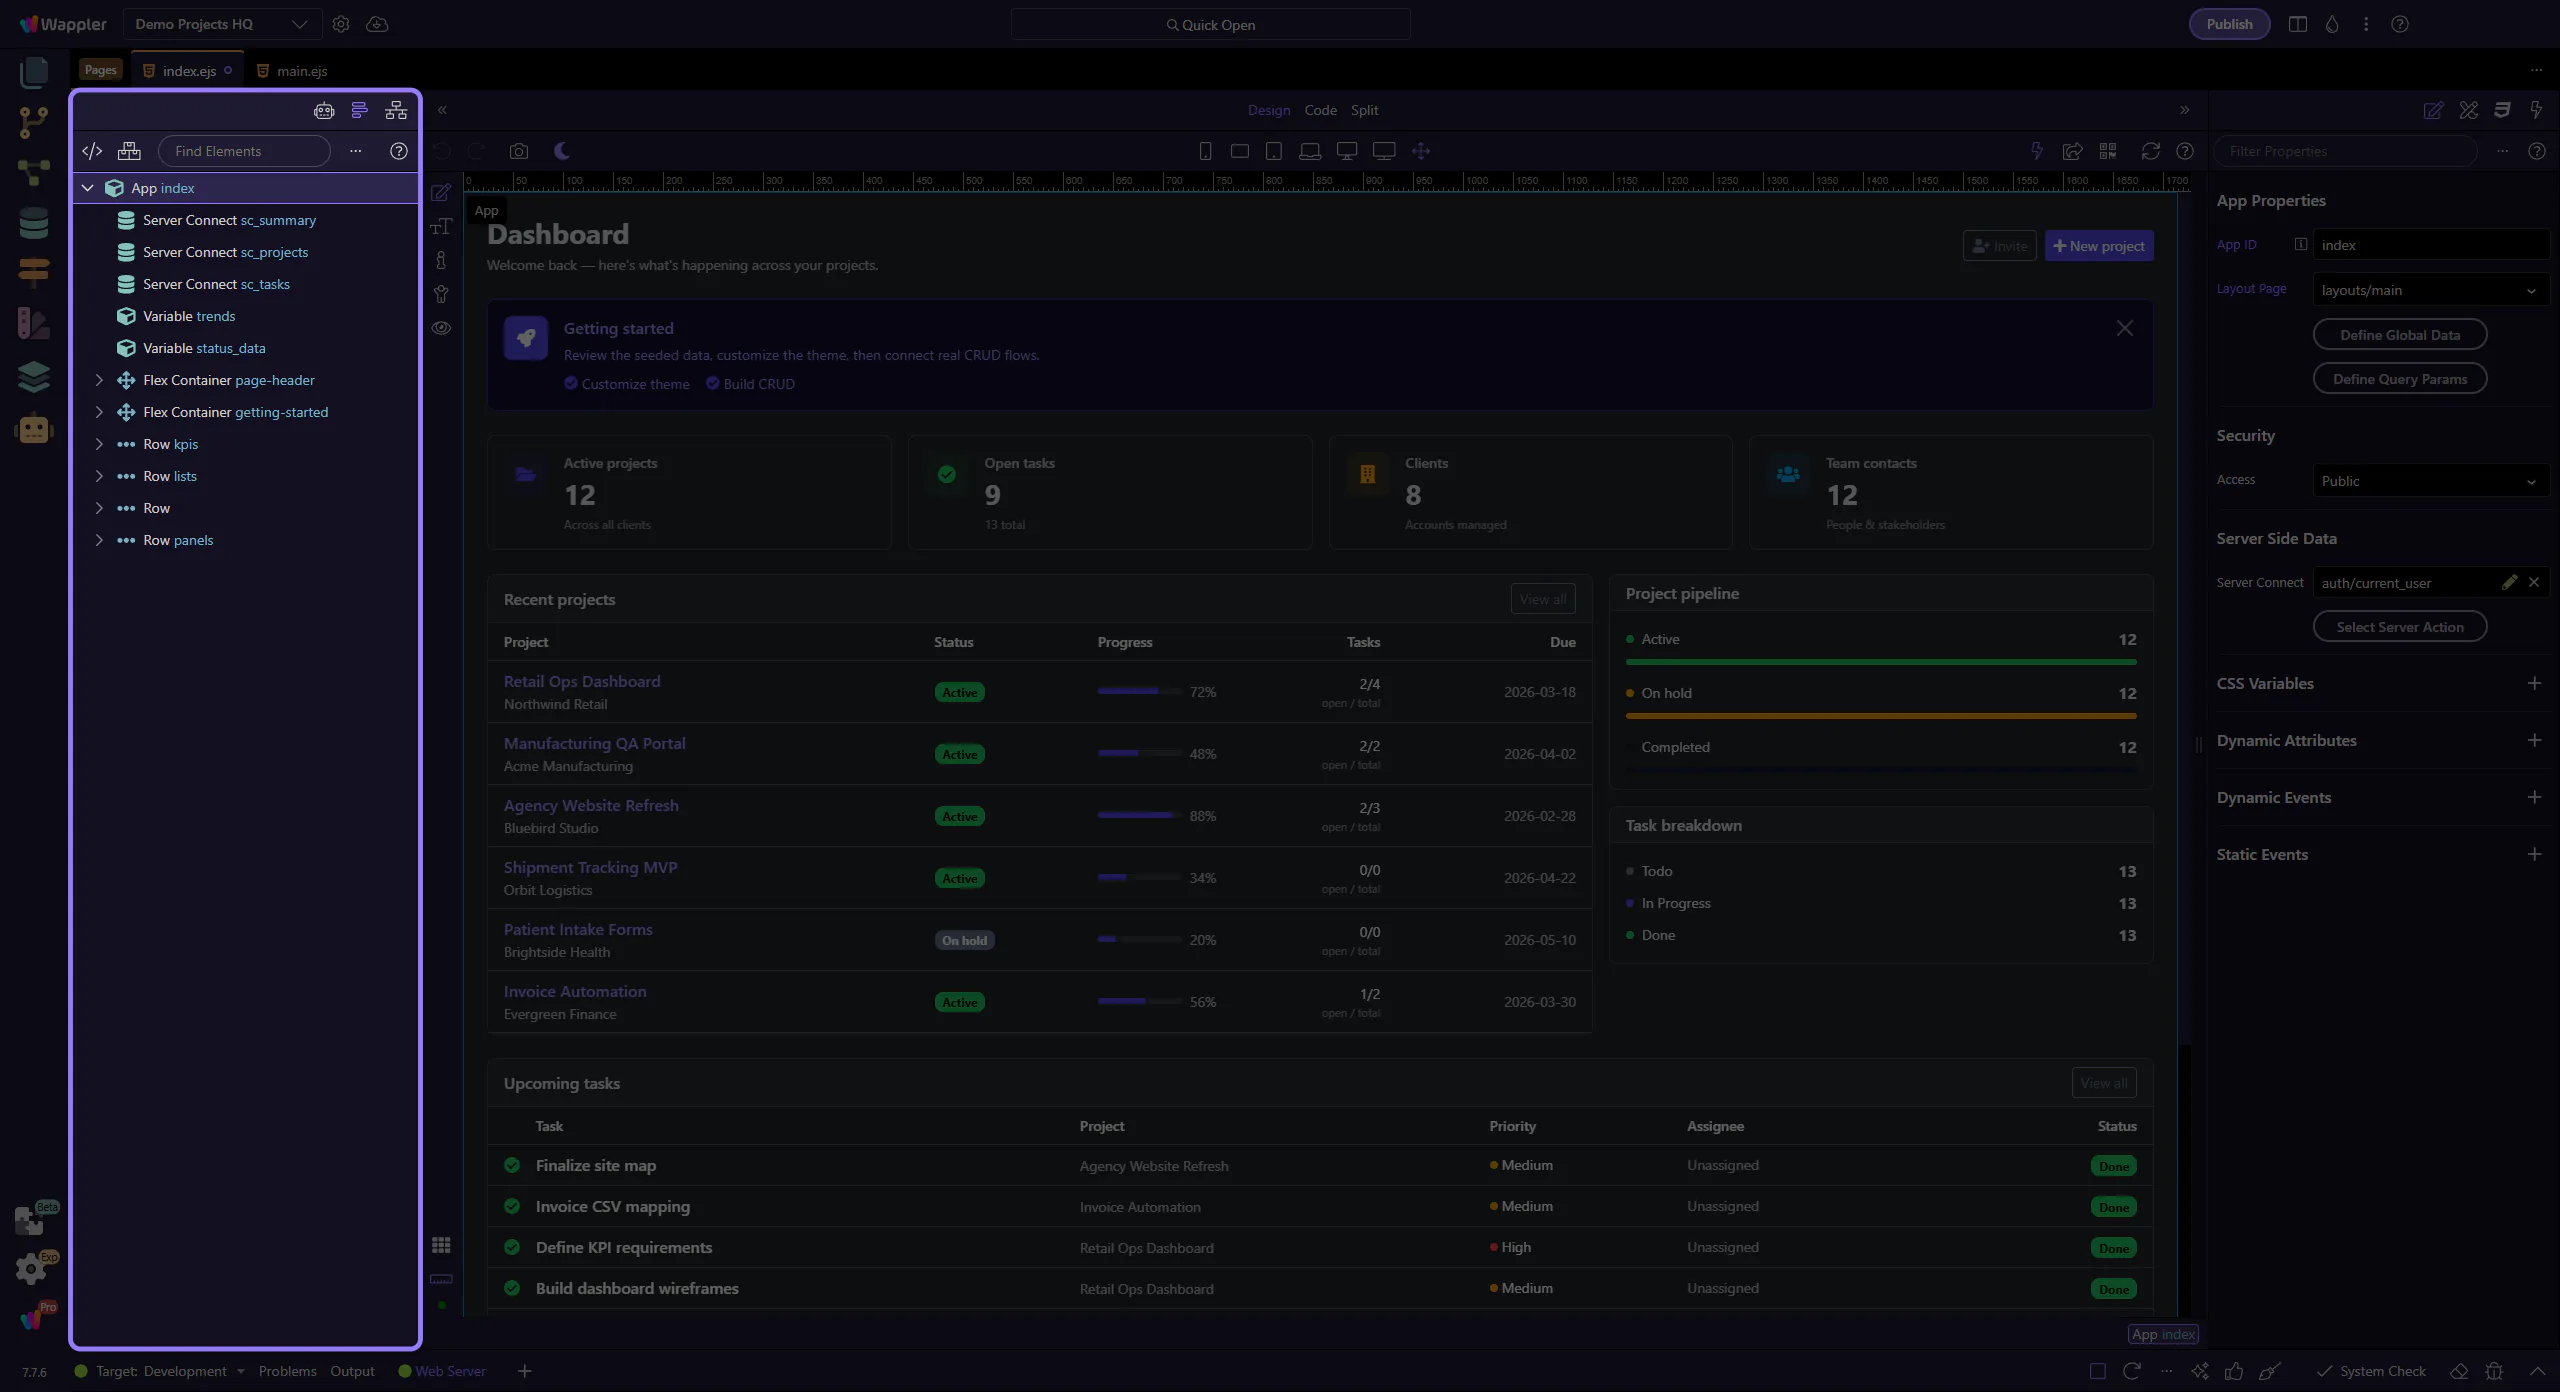Image resolution: width=2560 pixels, height=1392 pixels.
Task: Expand the Flex Container page-header node
Action: coord(99,380)
